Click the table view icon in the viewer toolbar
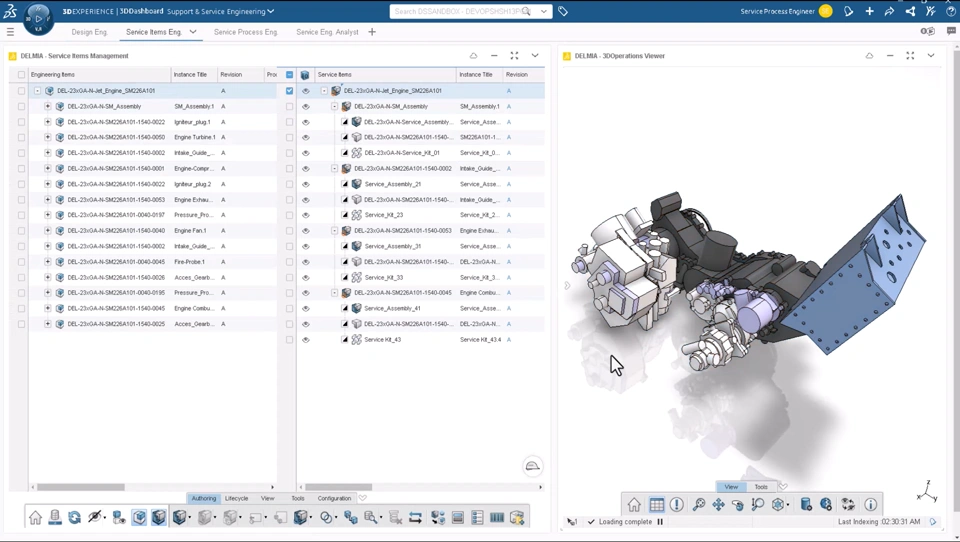Image resolution: width=960 pixels, height=542 pixels. (656, 505)
